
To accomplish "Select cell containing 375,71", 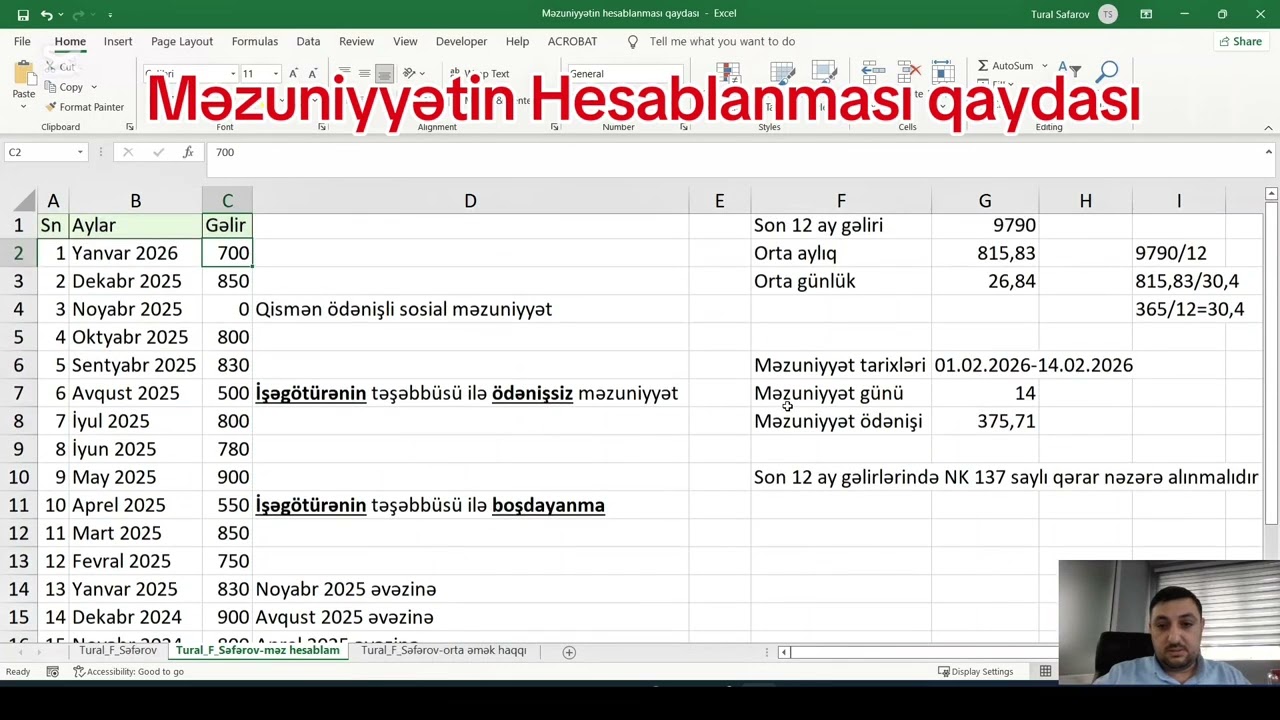I will [x=985, y=421].
